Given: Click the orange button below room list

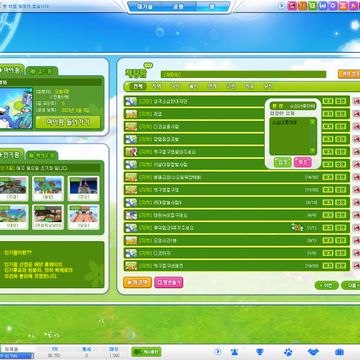Looking at the screenshot, I should (x=138, y=282).
